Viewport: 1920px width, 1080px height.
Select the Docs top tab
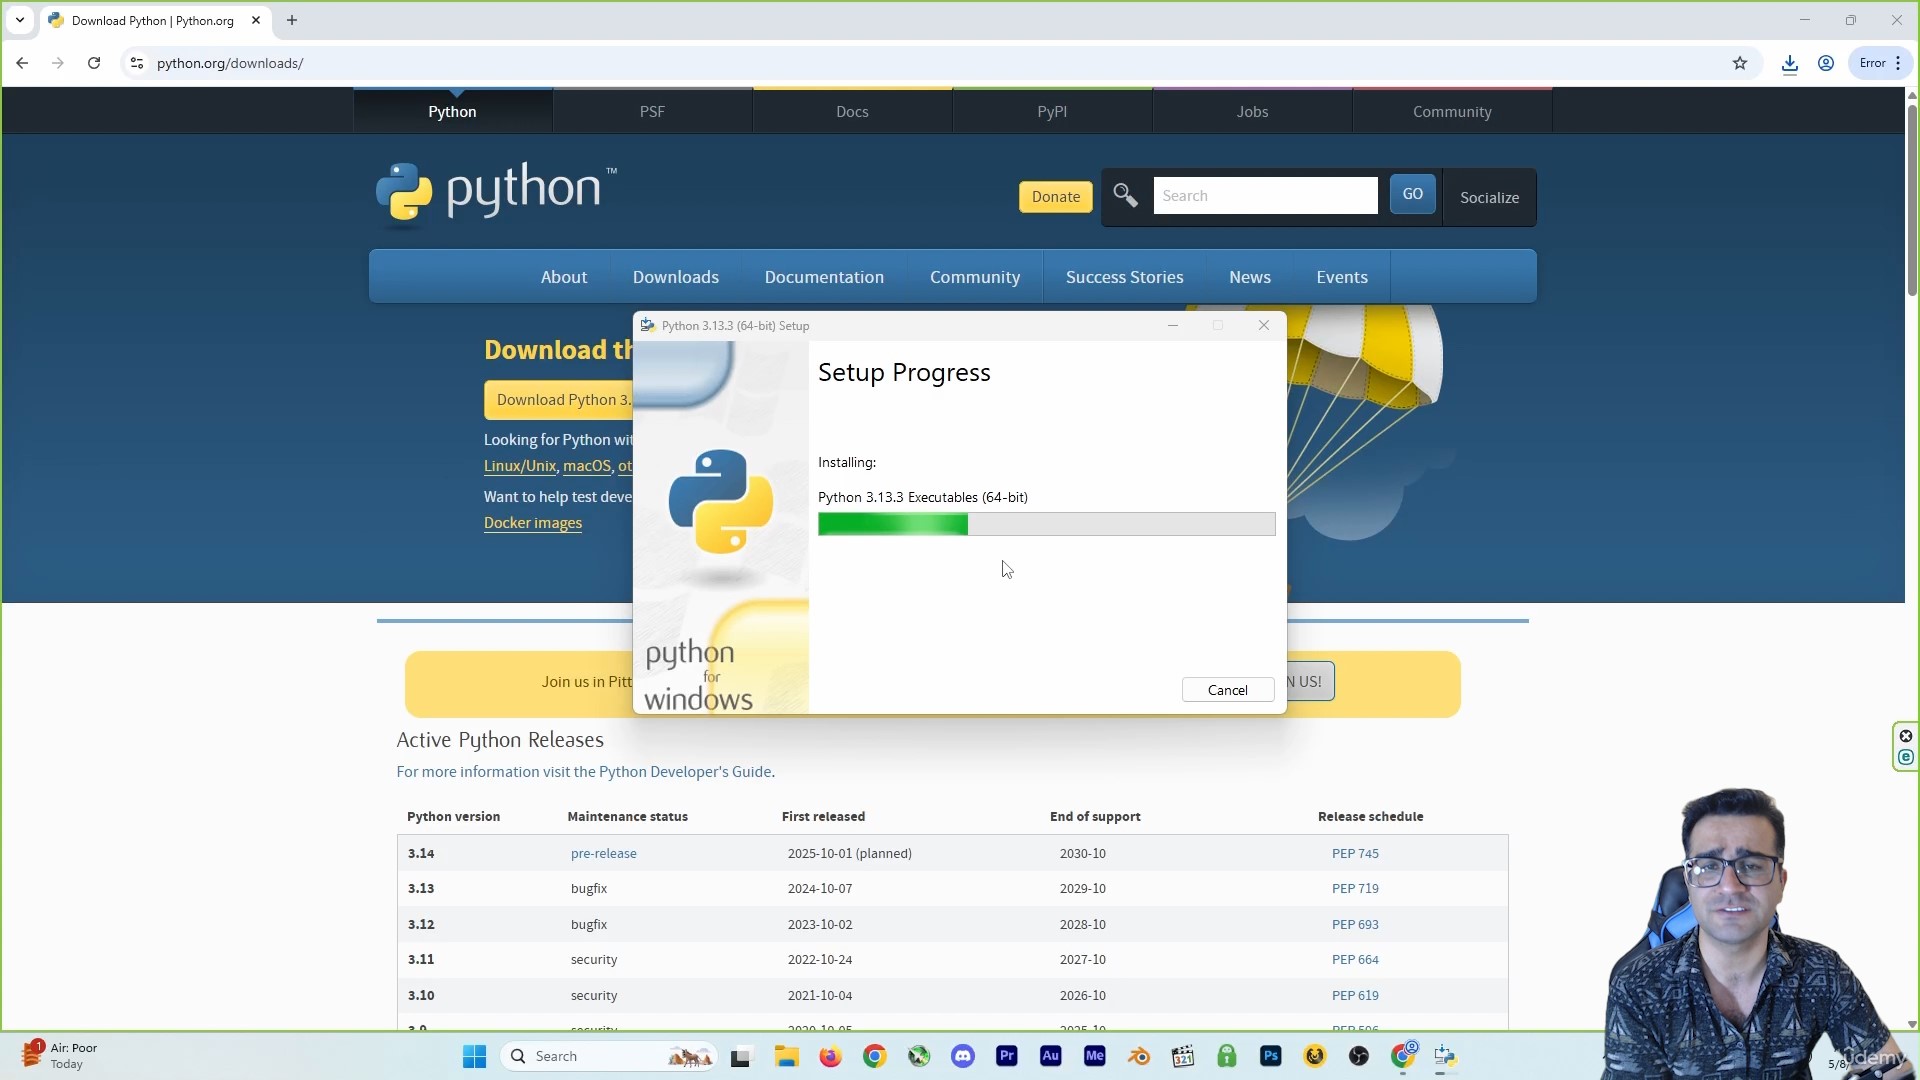pyautogui.click(x=852, y=111)
